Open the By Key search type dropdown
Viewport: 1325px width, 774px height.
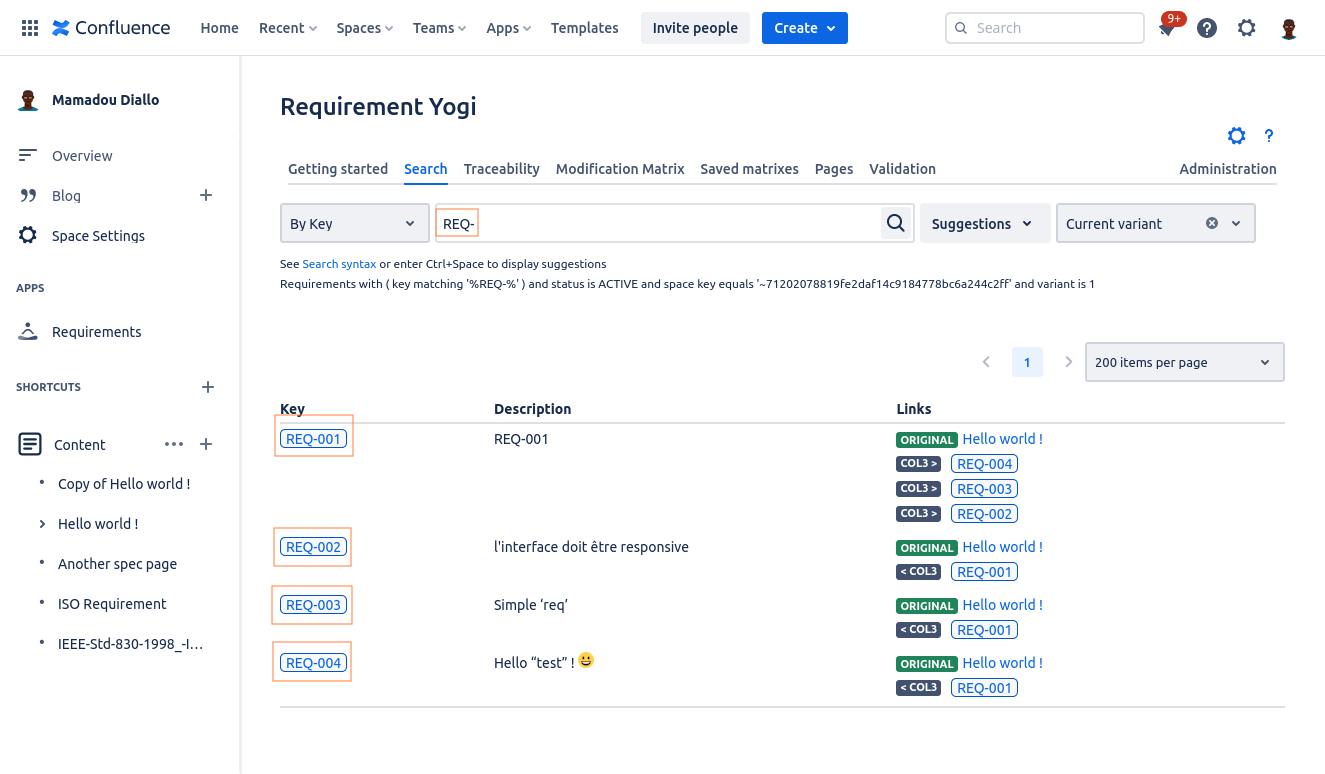[352, 224]
